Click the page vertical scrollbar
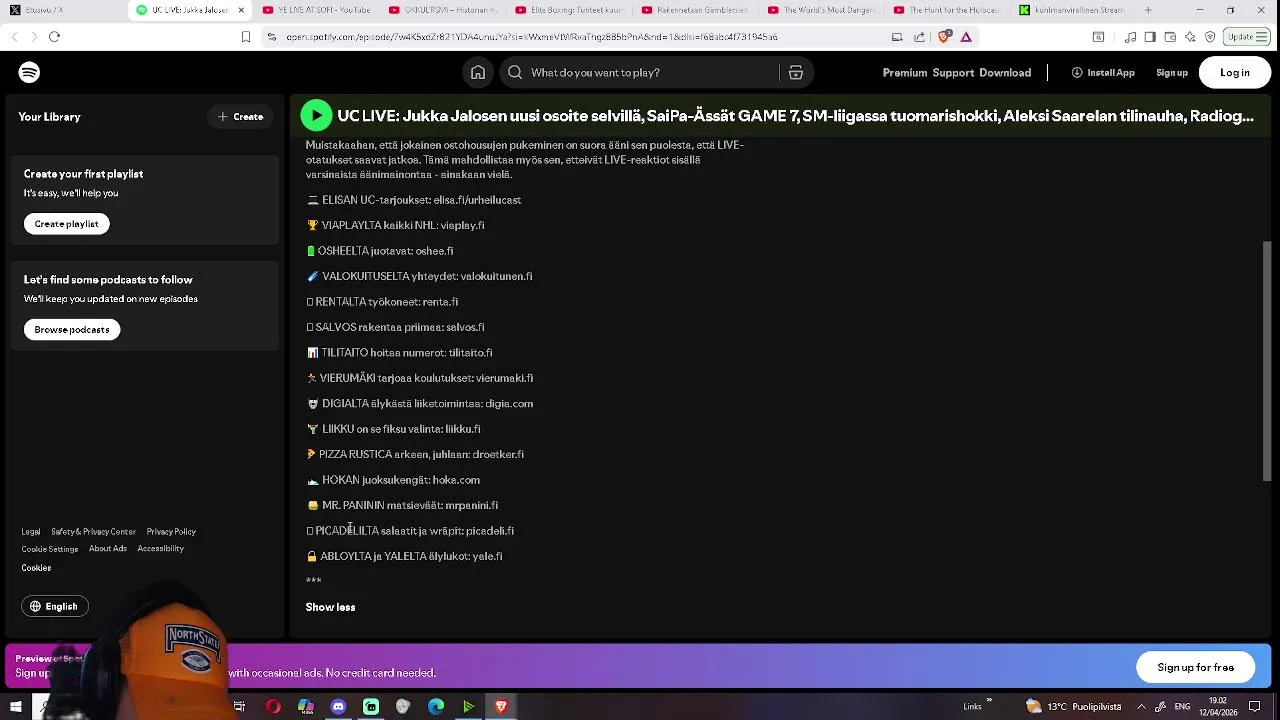Screen dimensions: 1280x720 pos(1268,362)
